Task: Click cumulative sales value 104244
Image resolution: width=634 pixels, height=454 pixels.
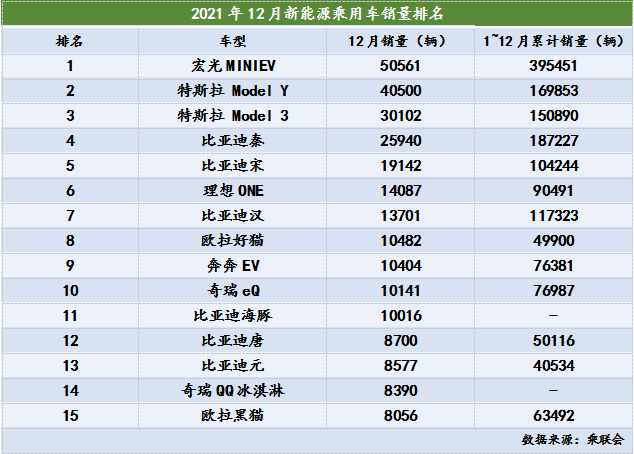Action: [x=554, y=166]
